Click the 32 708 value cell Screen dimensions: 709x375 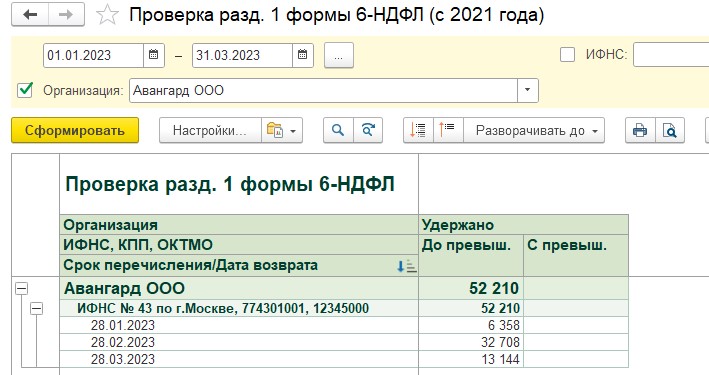click(471, 342)
